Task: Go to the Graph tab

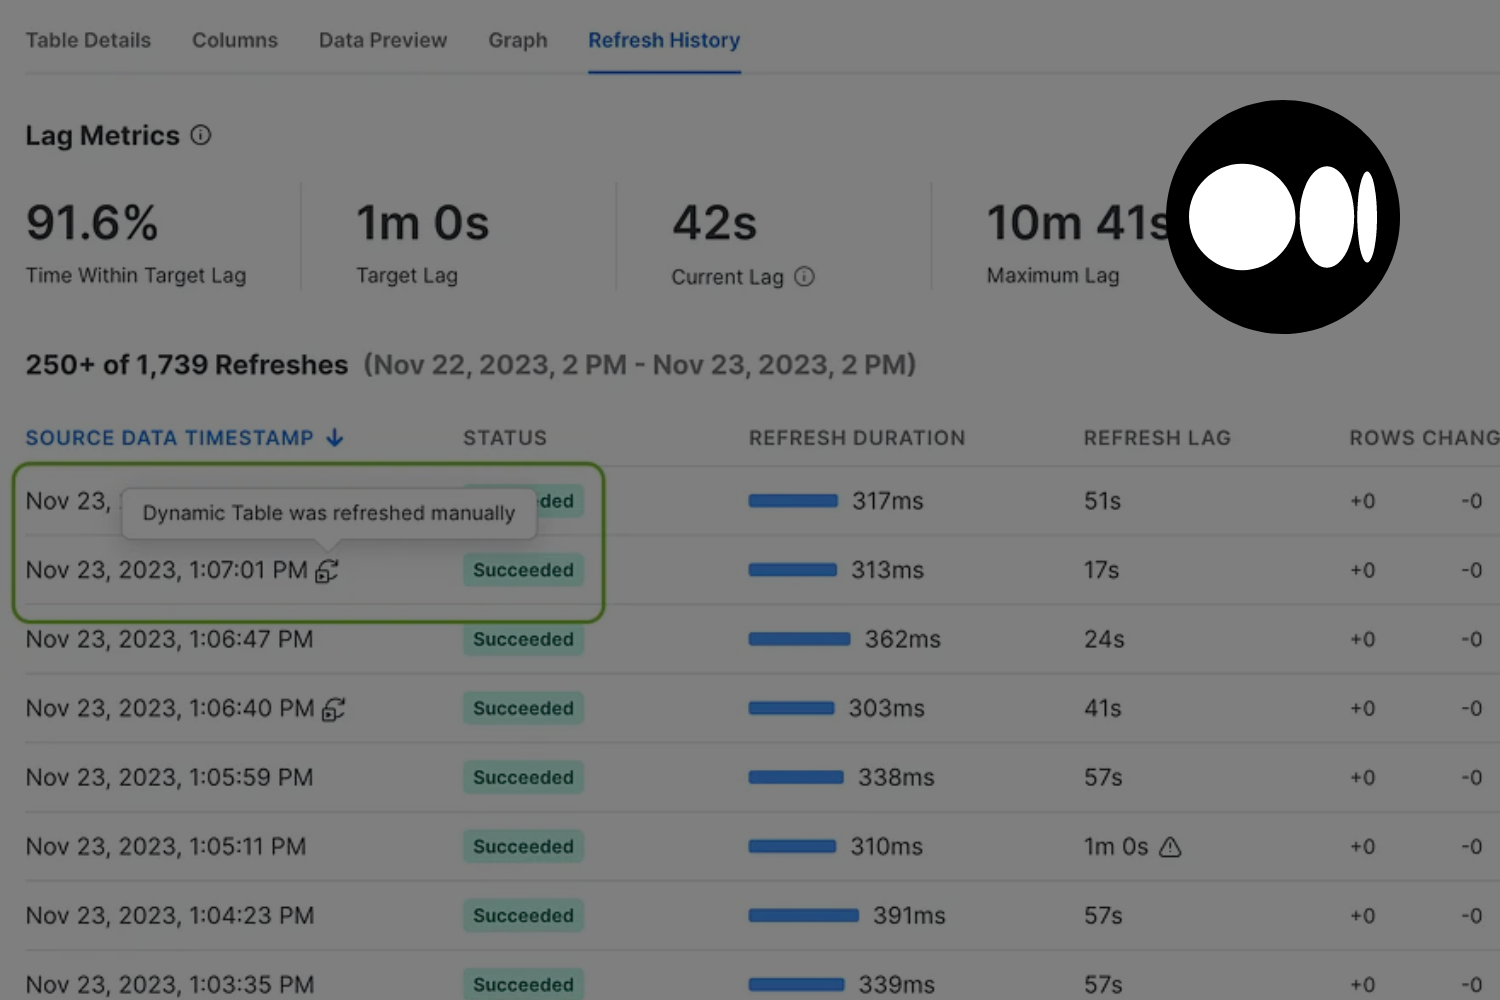Action: click(518, 40)
